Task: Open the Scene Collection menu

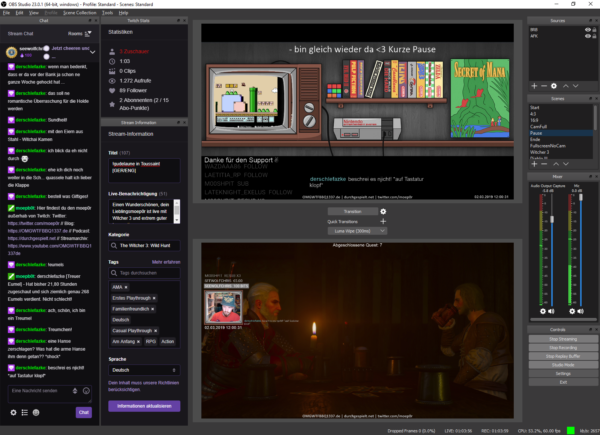Action: (79, 11)
